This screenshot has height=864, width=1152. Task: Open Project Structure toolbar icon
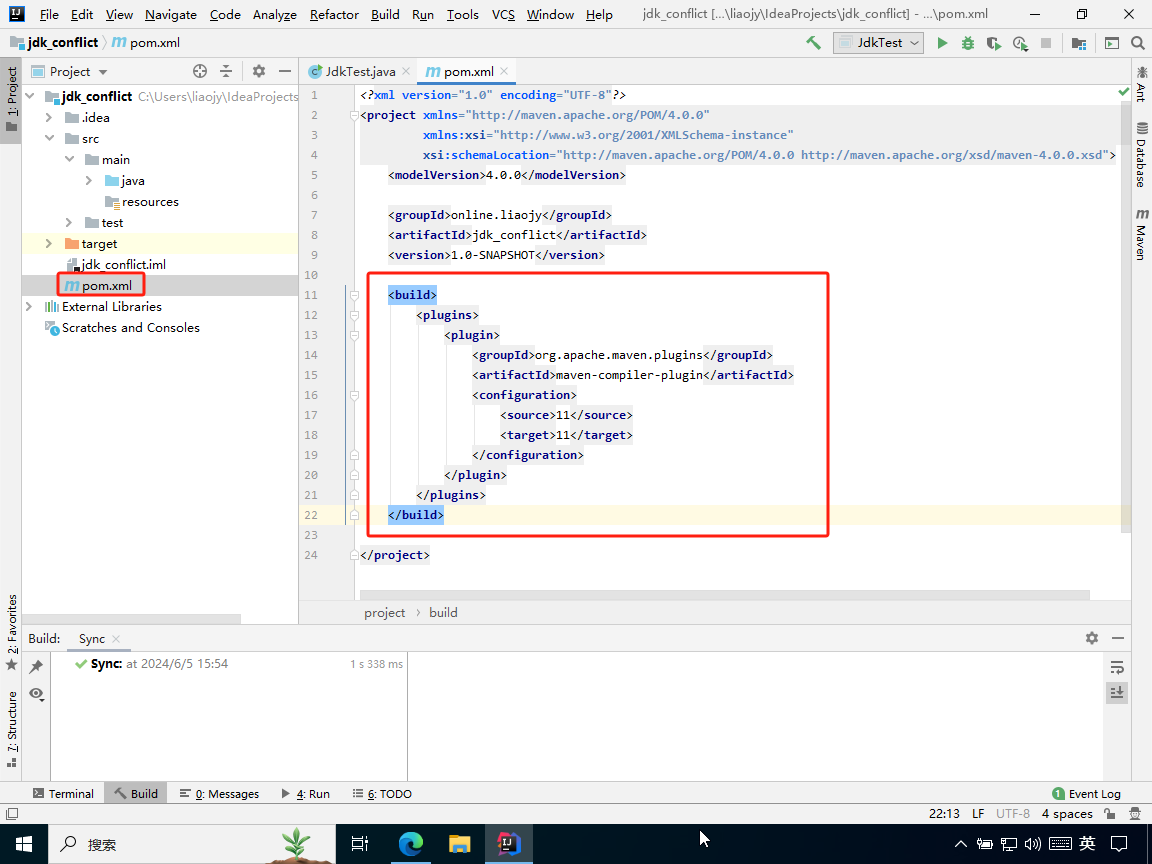coord(1079,43)
